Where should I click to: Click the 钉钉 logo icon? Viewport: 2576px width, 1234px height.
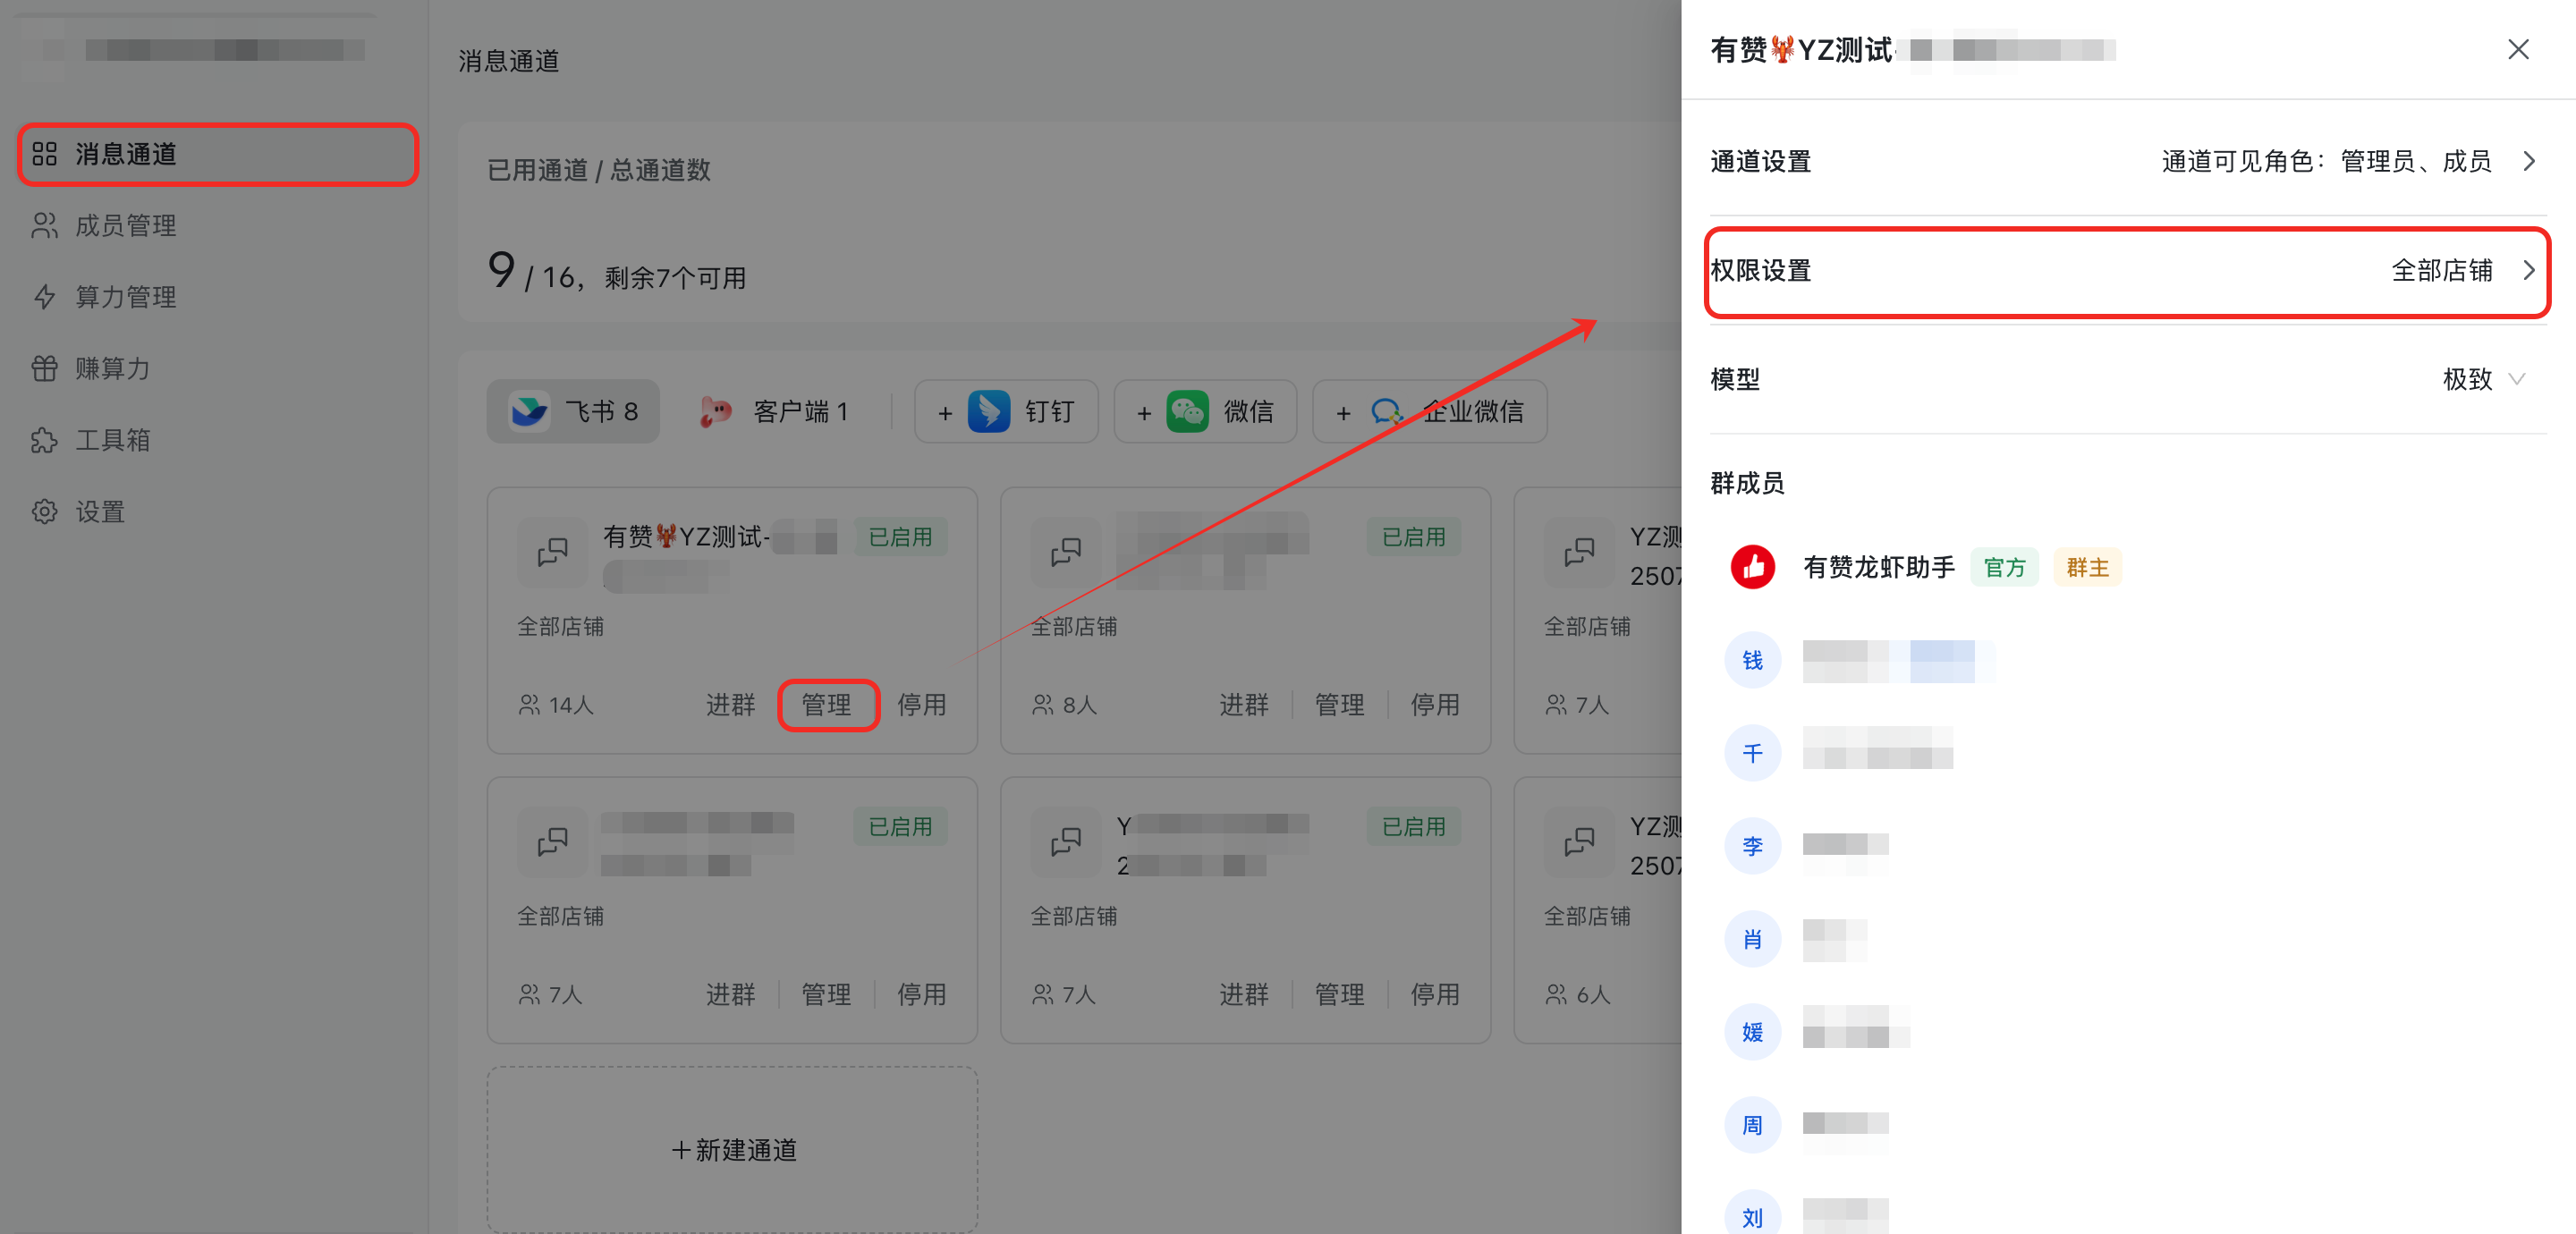[989, 411]
